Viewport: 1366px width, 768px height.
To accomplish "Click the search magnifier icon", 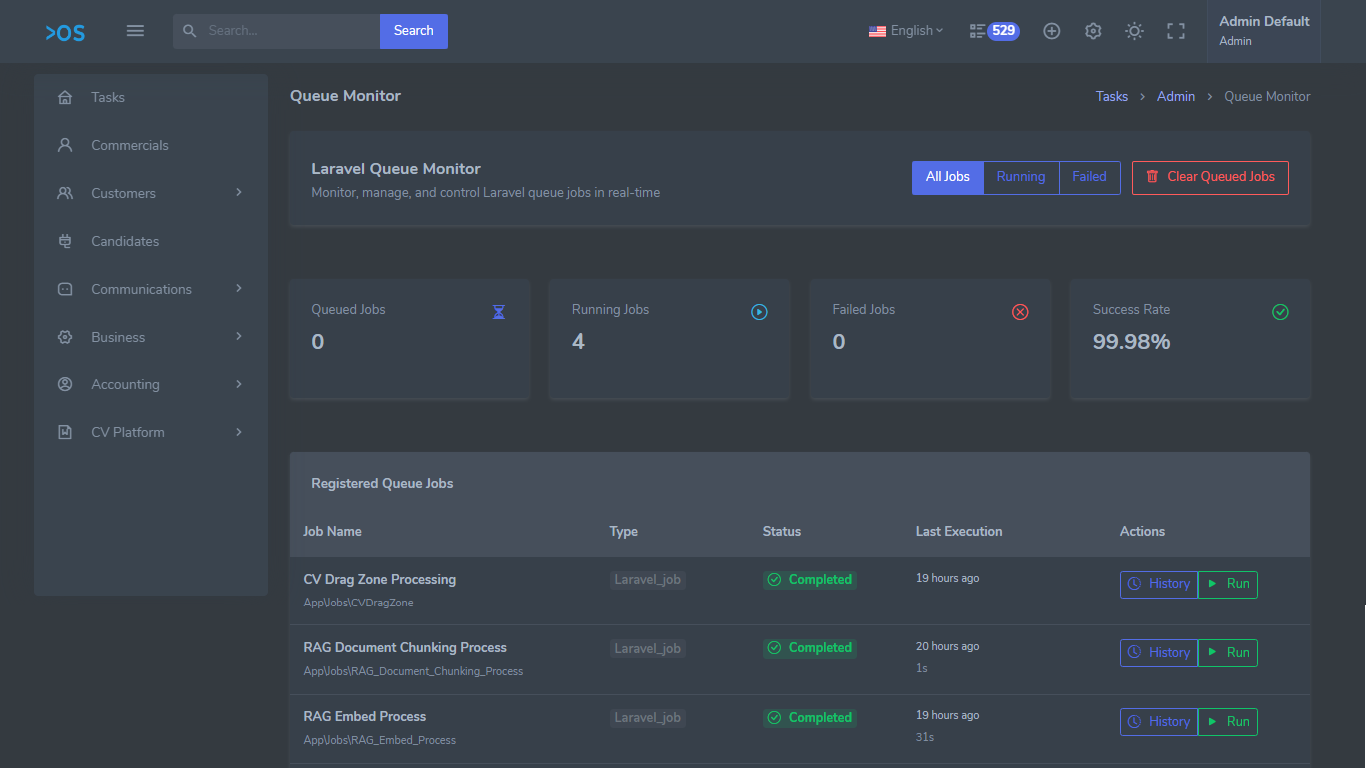I will (190, 31).
